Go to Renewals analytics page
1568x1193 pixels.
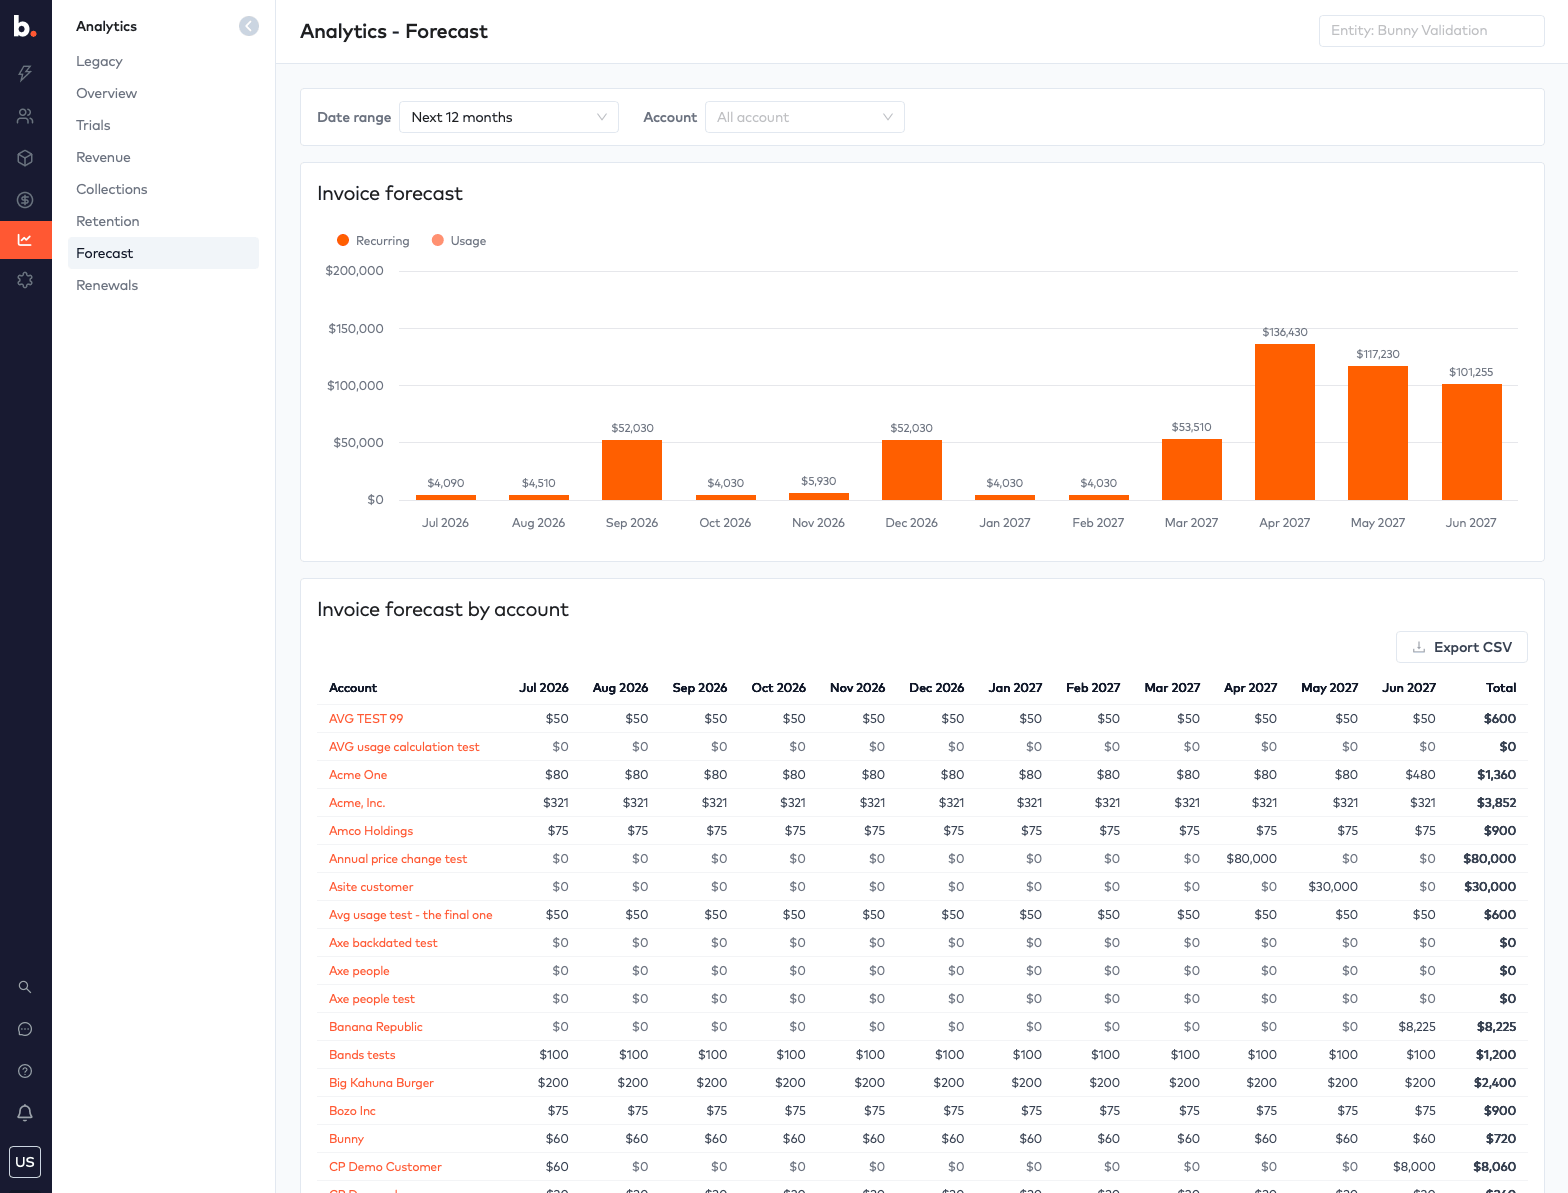pos(107,285)
